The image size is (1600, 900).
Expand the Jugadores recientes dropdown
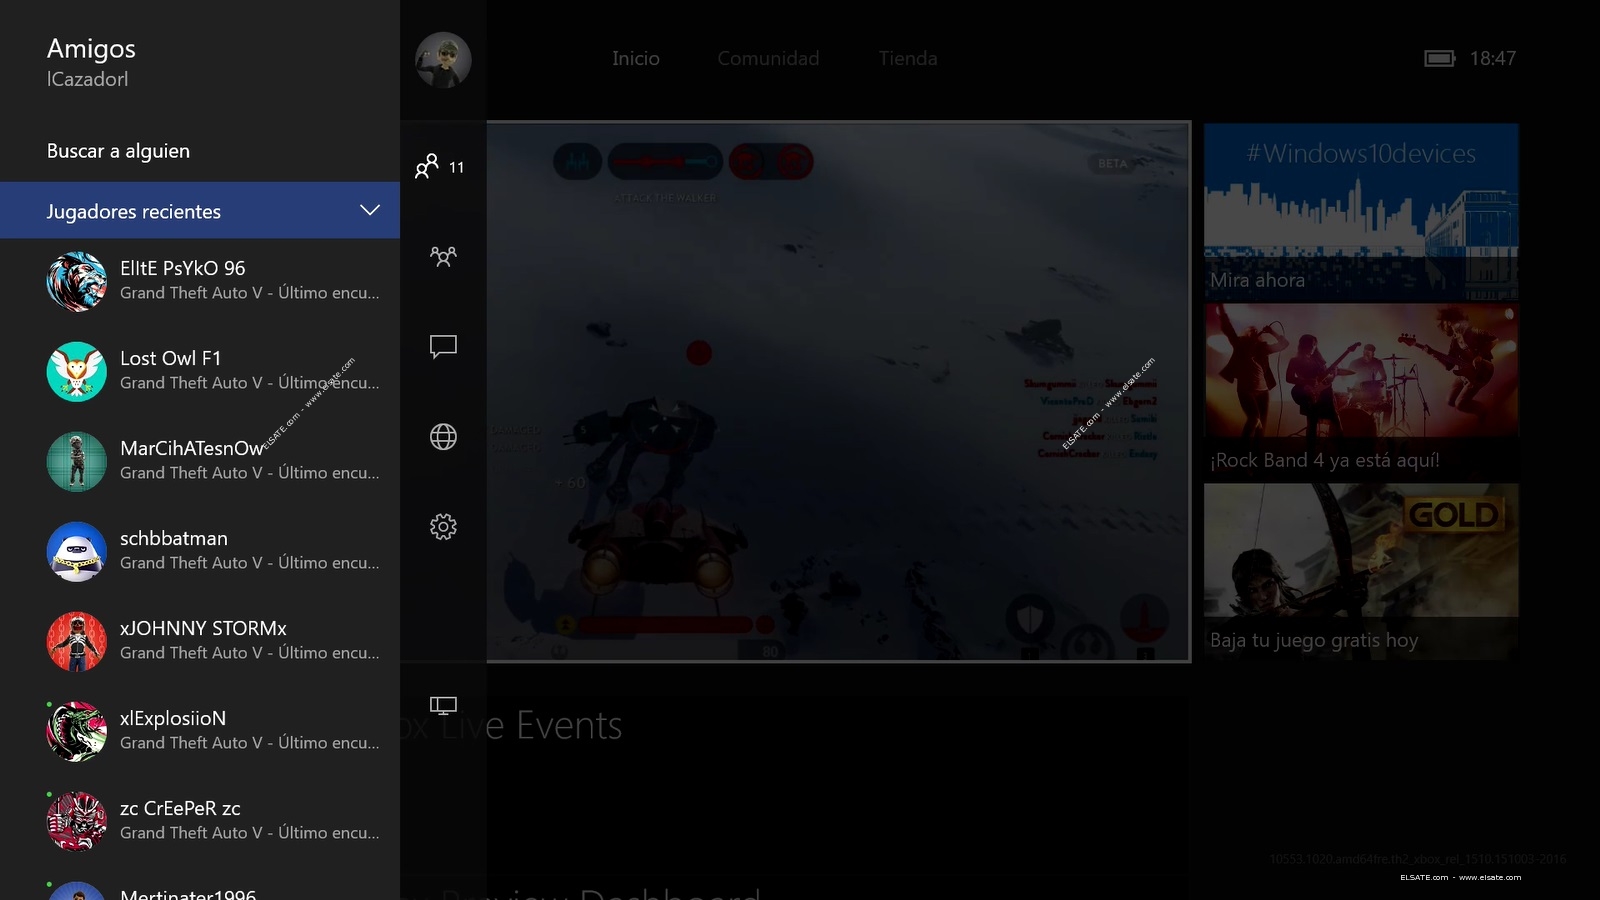[x=200, y=210]
